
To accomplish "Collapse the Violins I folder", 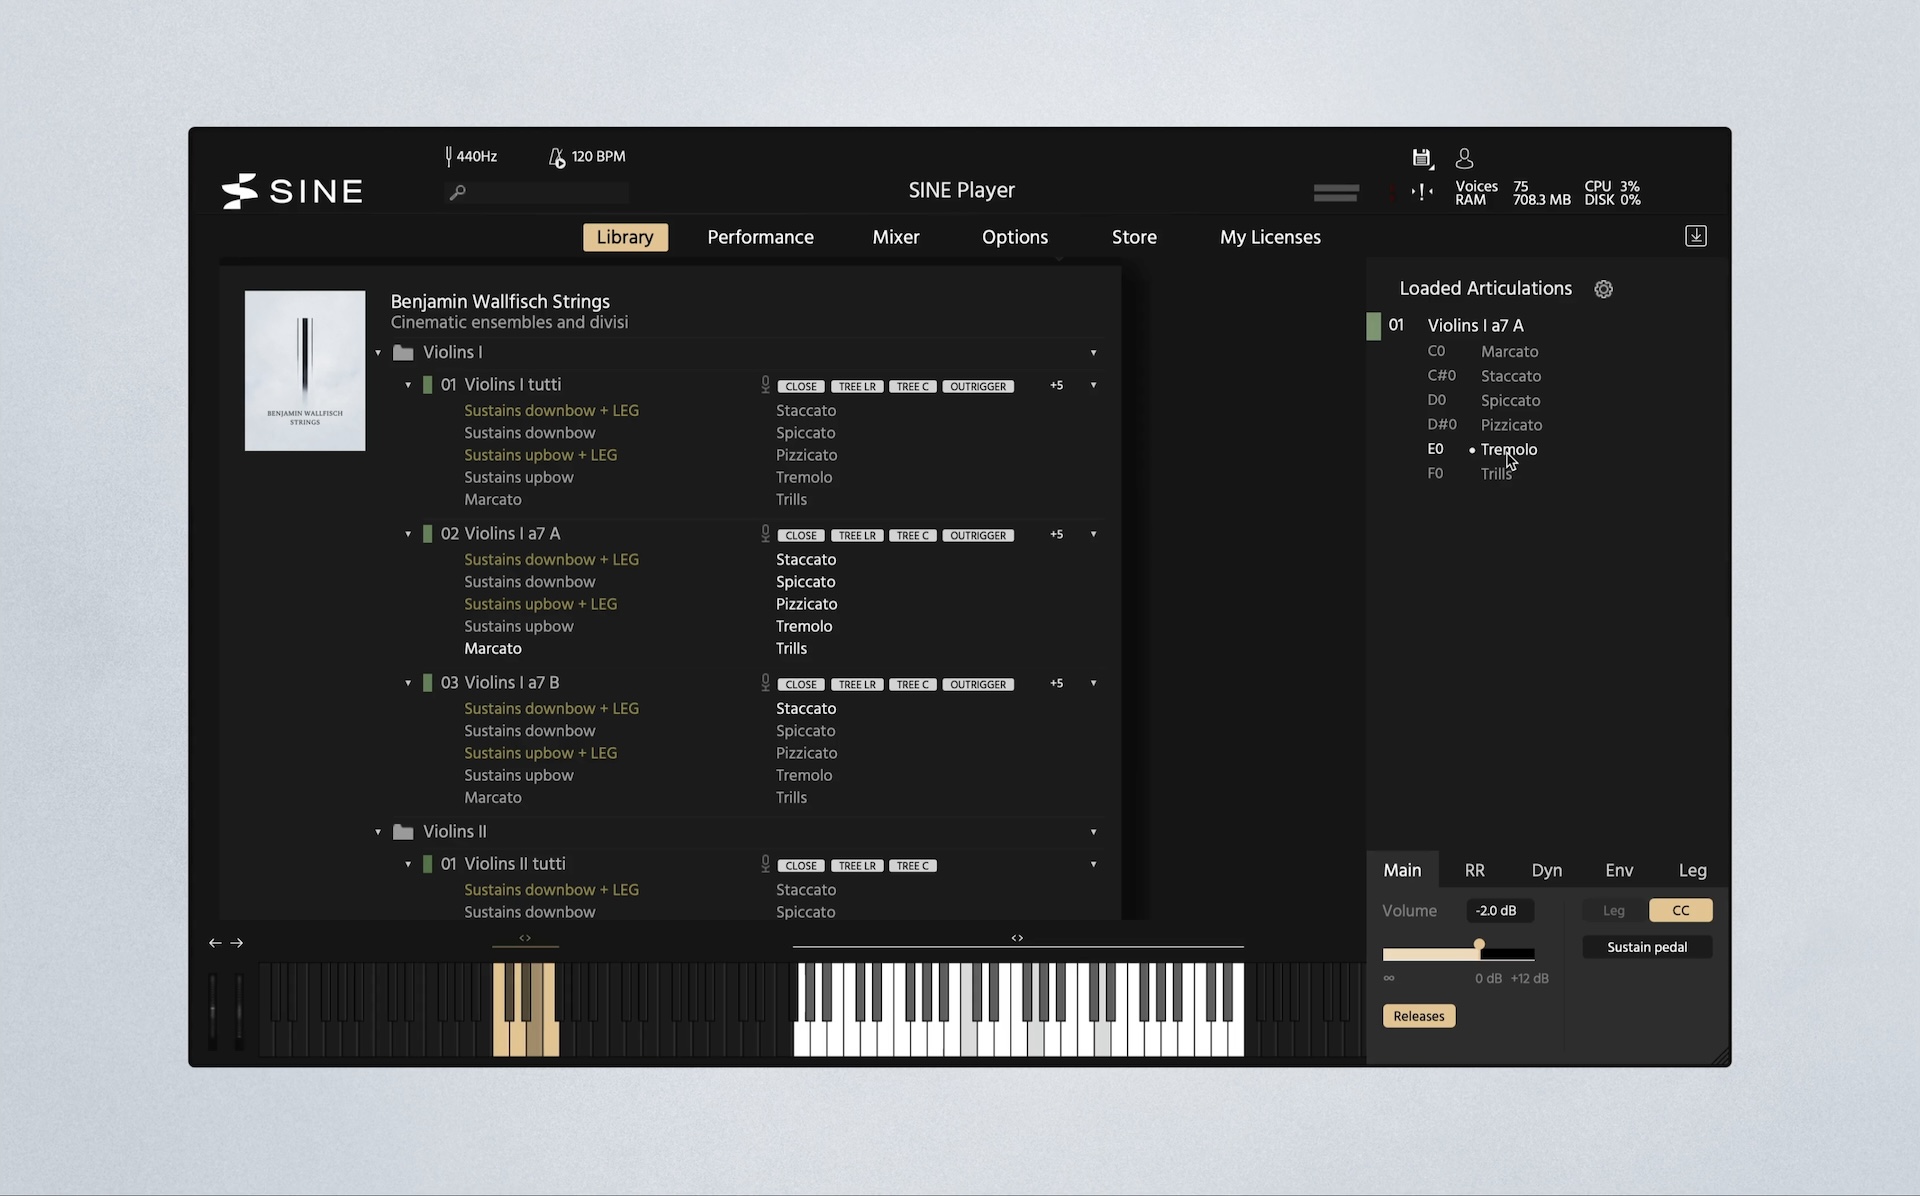I will (378, 353).
